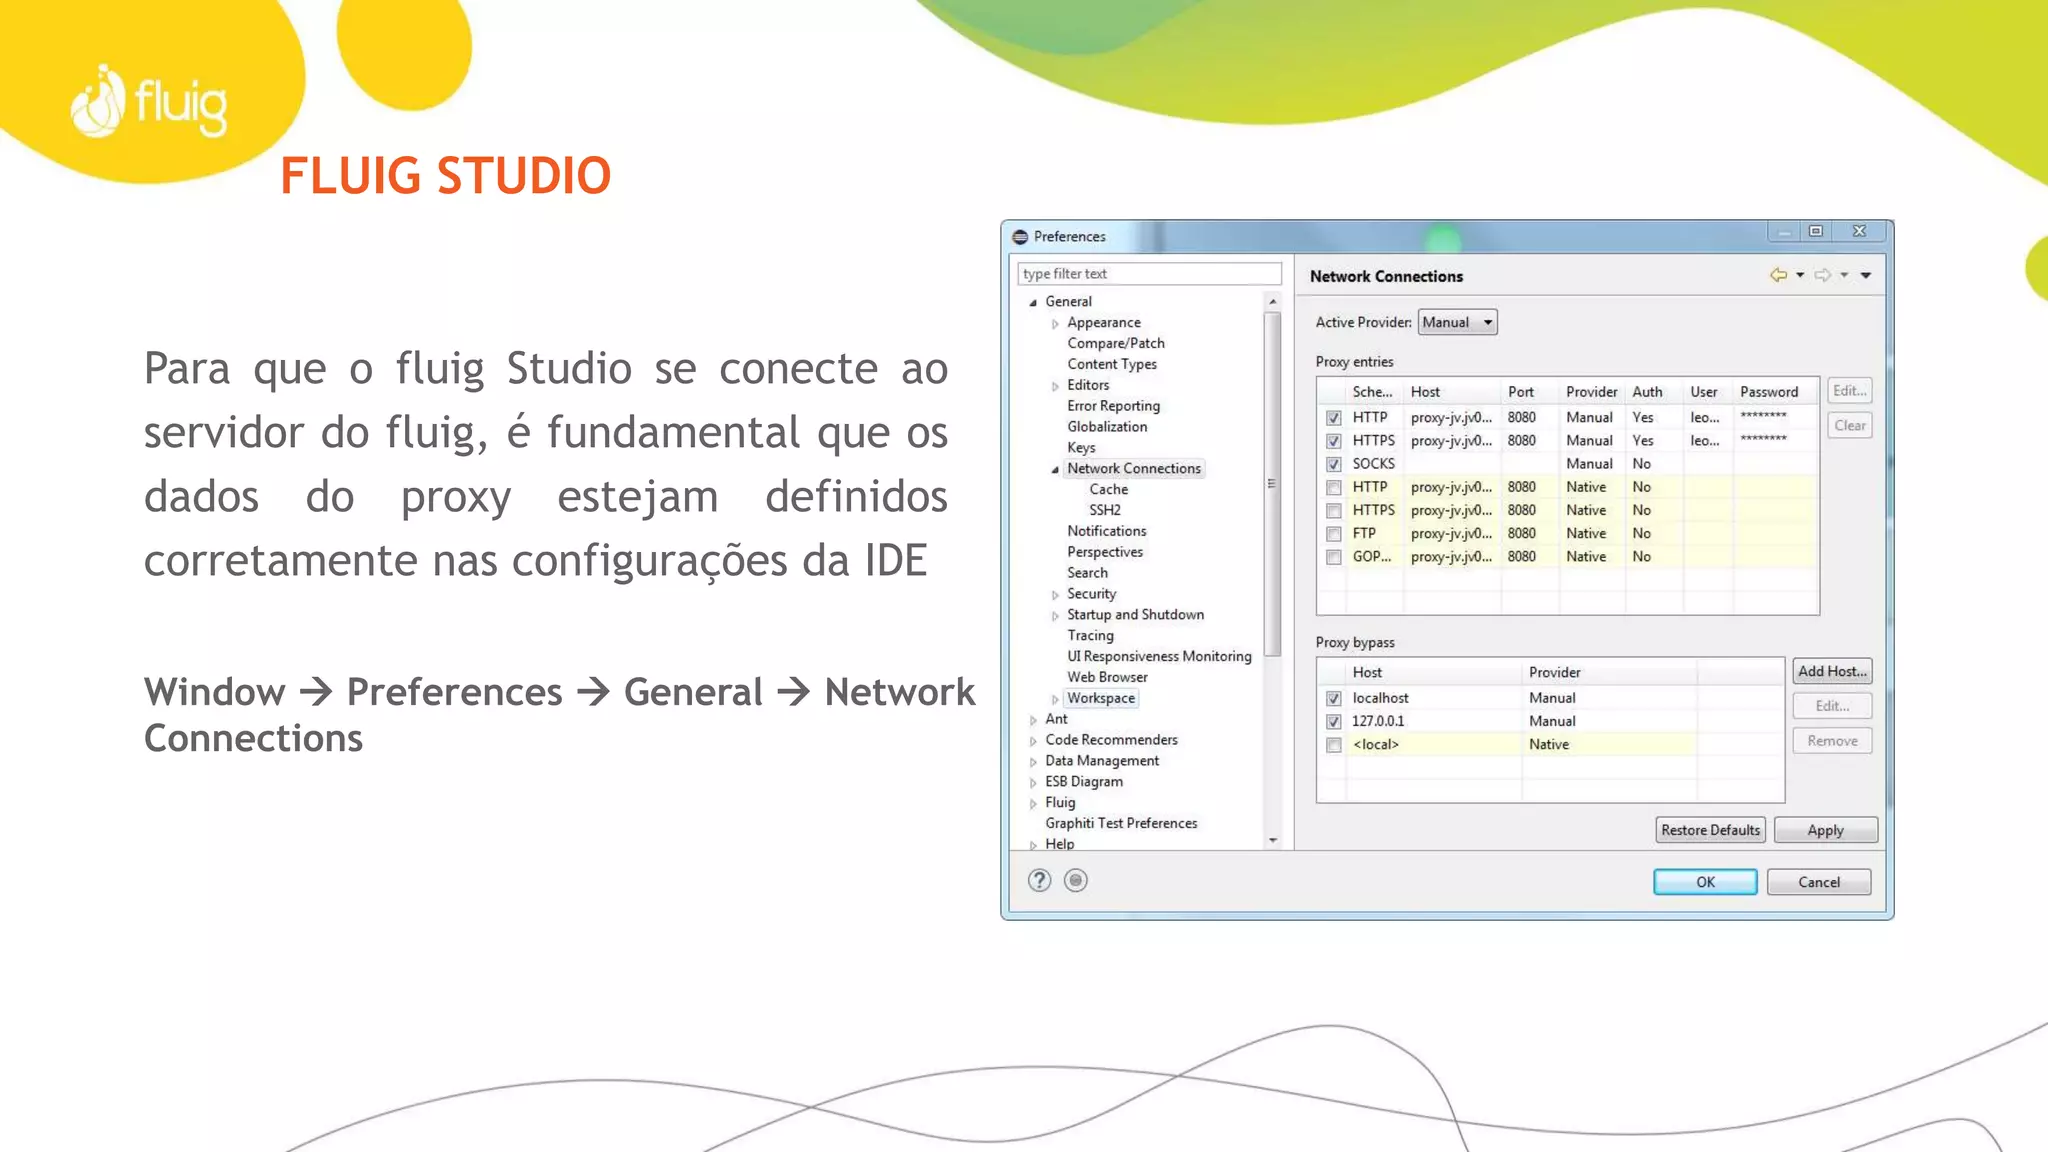Screen dimensions: 2048x1152
Task: Click the Password column header
Action: tap(1775, 392)
